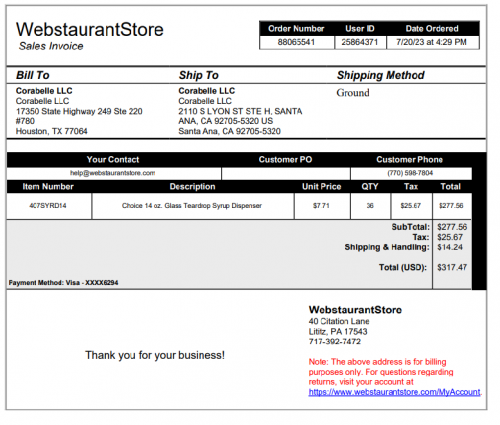Click the 'User ID' header cell
Viewport: 500px width, 425px height.
(x=360, y=29)
